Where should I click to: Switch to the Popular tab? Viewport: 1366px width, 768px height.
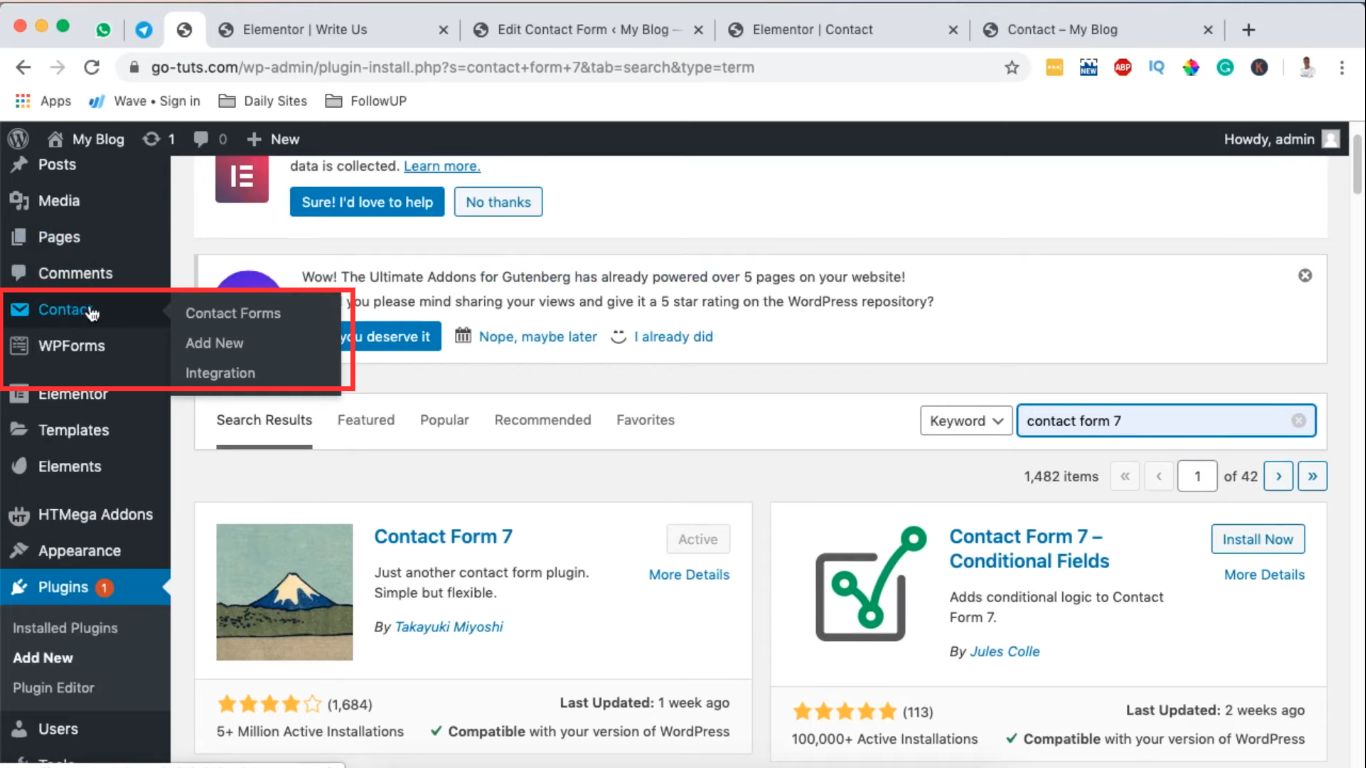tap(445, 420)
